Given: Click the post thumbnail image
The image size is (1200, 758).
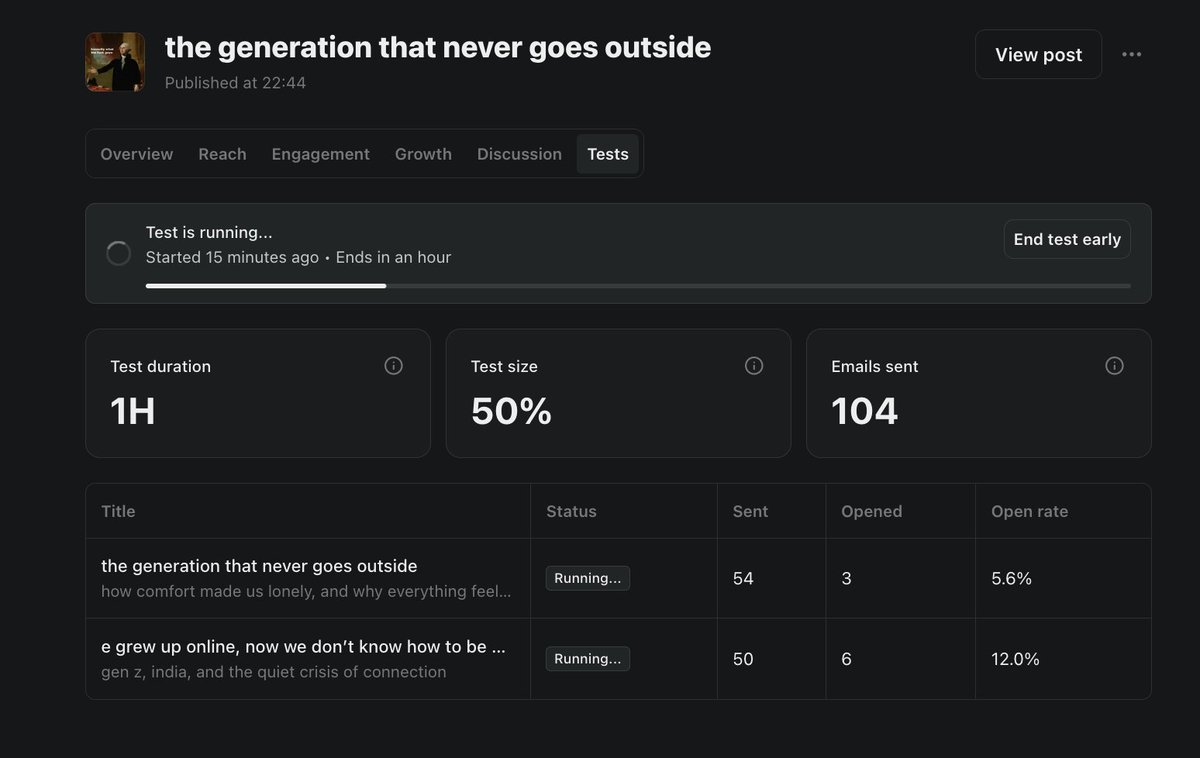Looking at the screenshot, I should click(x=115, y=62).
